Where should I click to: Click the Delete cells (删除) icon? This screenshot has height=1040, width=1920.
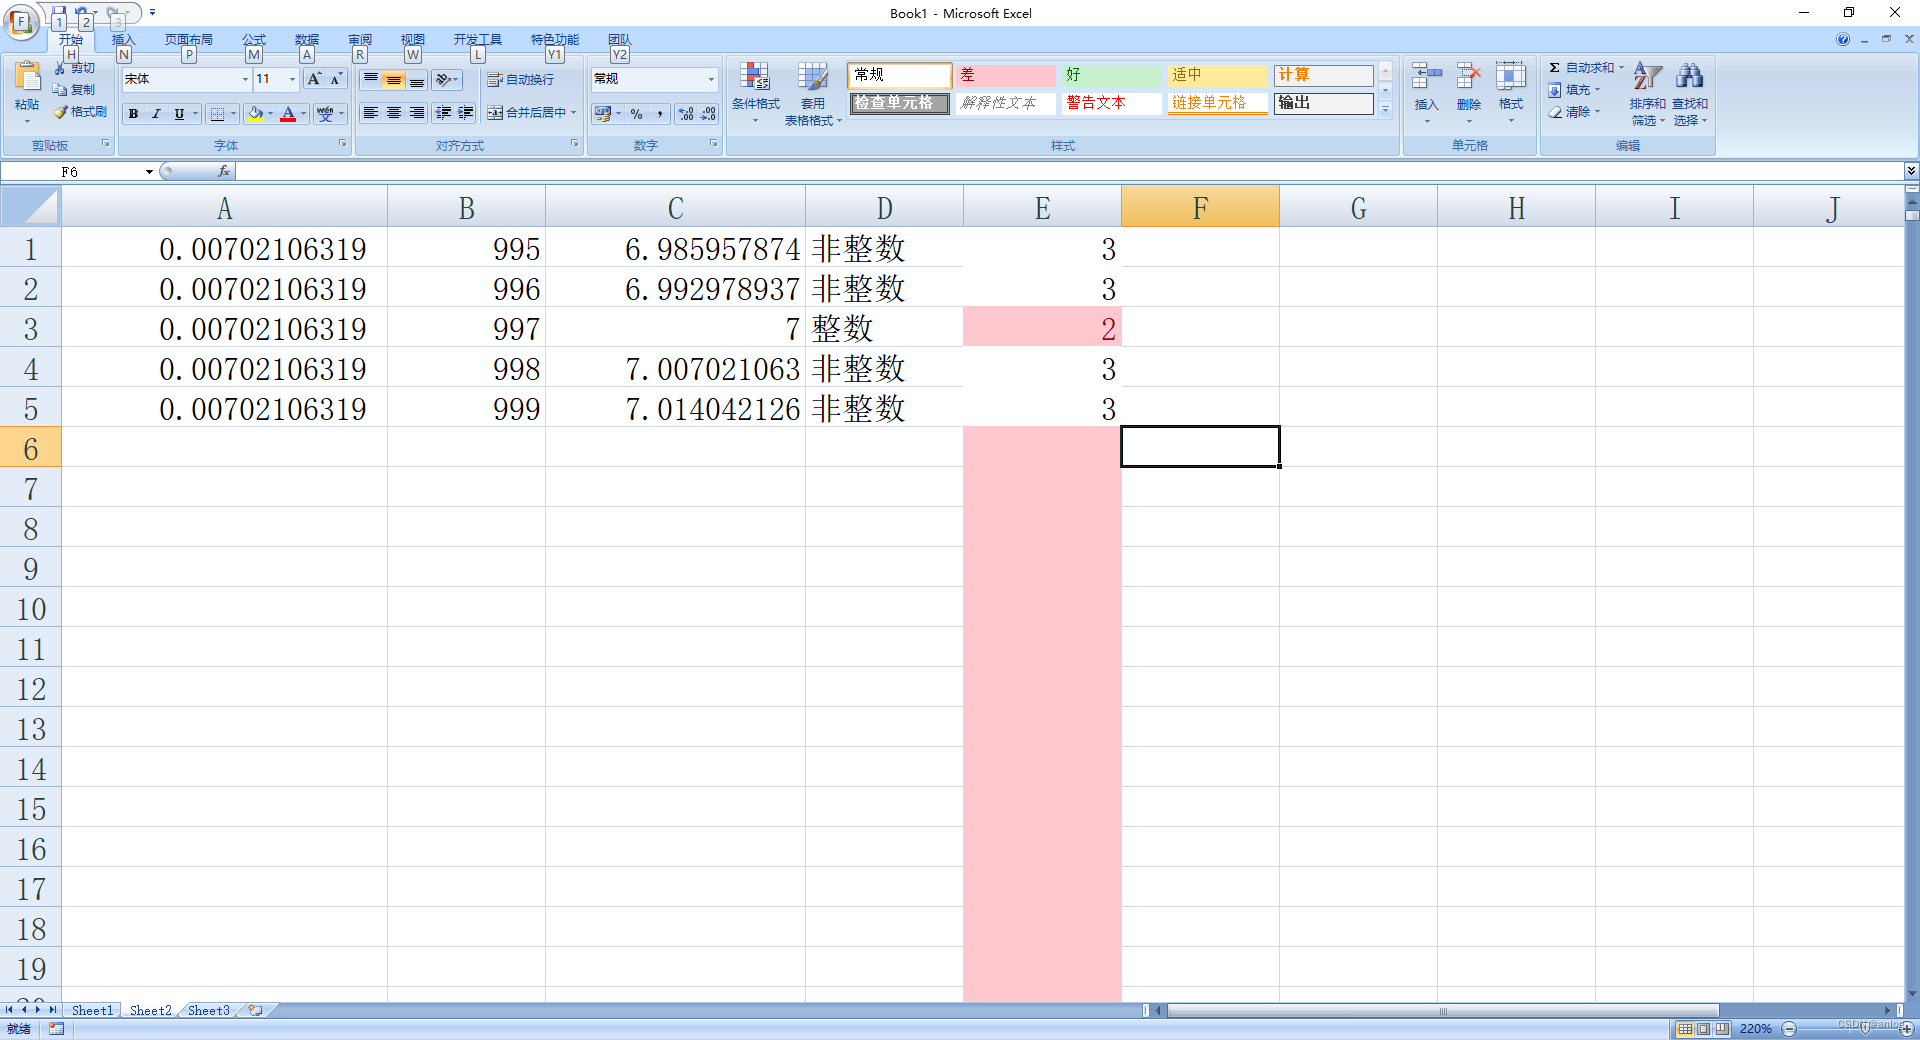pos(1468,77)
